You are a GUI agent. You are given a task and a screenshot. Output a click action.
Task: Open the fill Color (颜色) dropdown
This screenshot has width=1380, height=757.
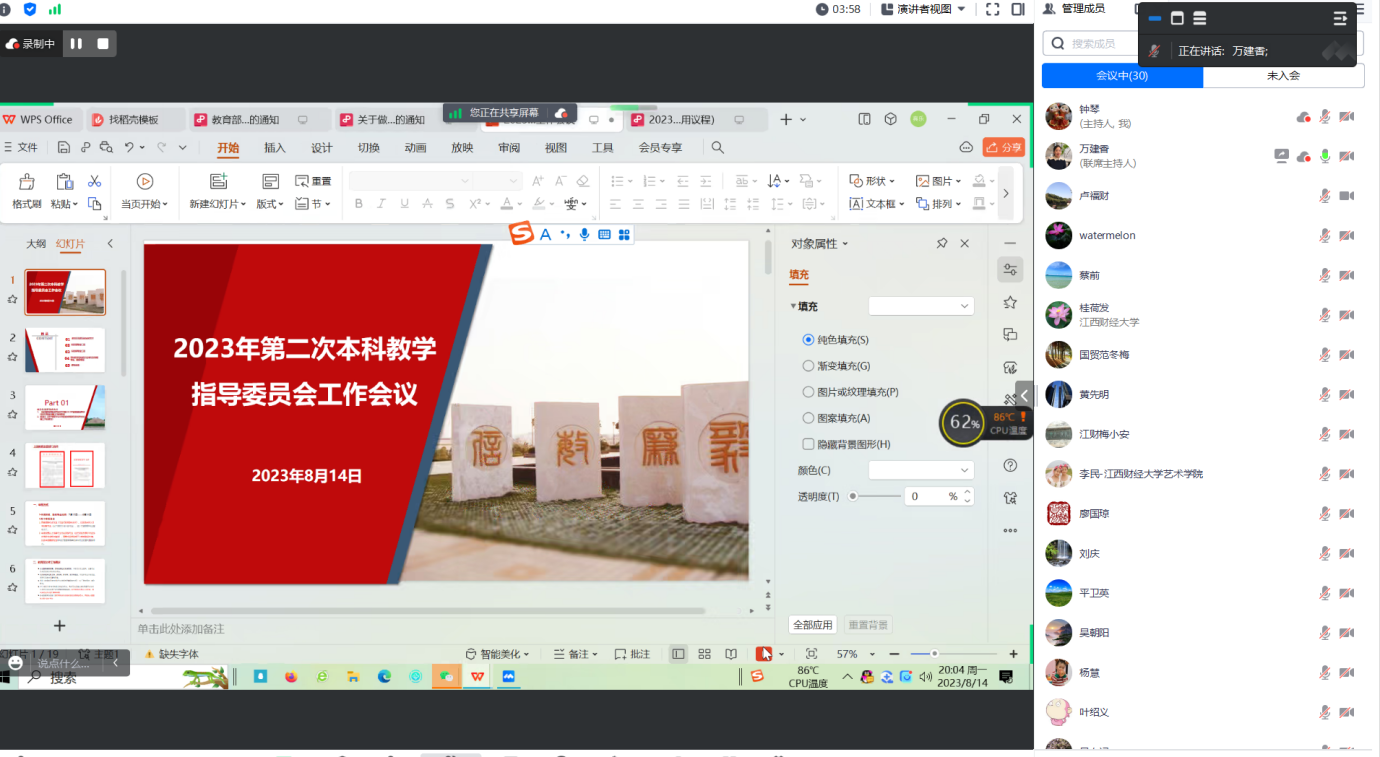921,470
